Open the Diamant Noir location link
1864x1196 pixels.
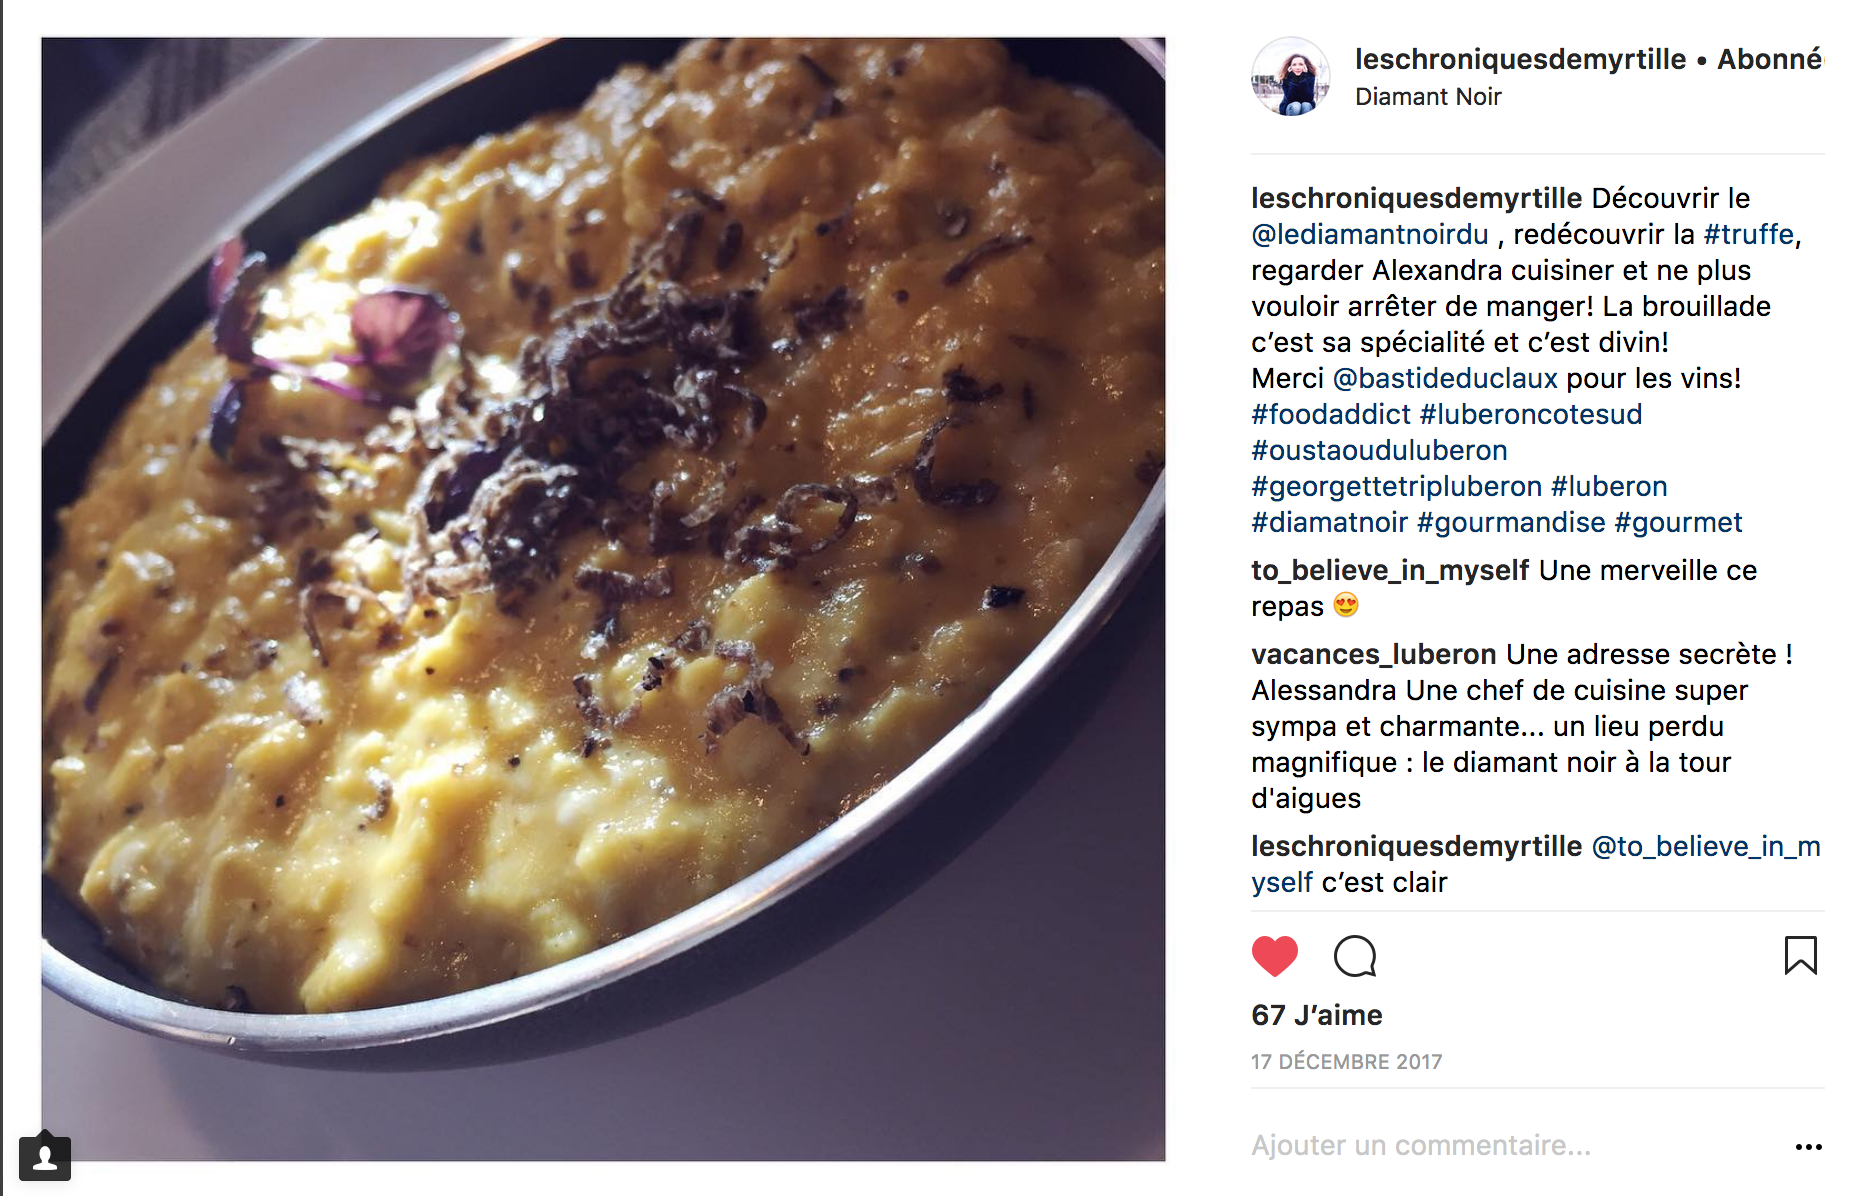1428,97
